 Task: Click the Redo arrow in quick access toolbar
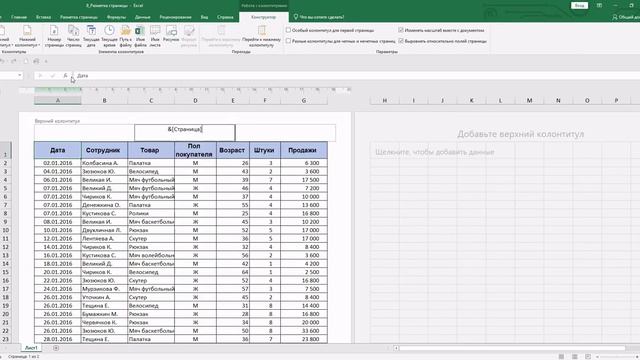click(x=14, y=61)
